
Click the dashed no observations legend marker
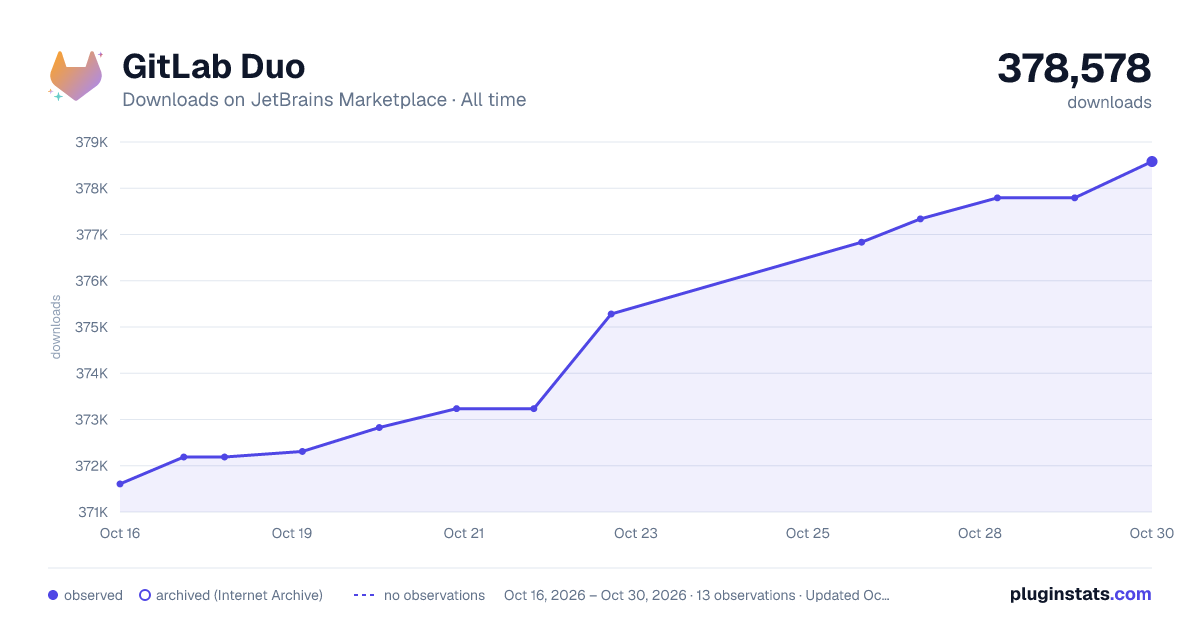364,595
